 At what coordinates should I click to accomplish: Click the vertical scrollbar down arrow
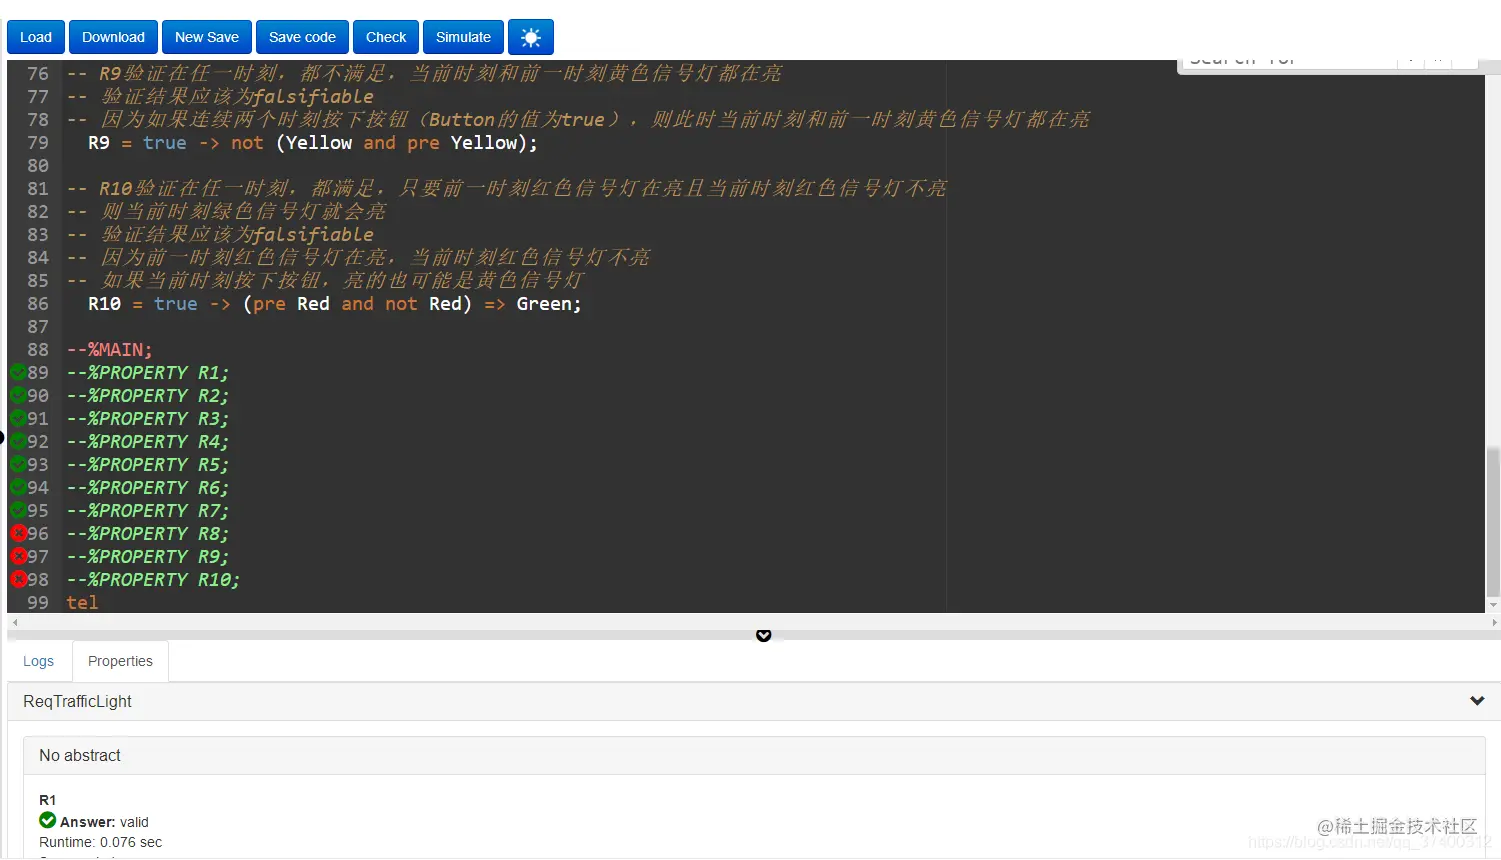pos(1494,605)
